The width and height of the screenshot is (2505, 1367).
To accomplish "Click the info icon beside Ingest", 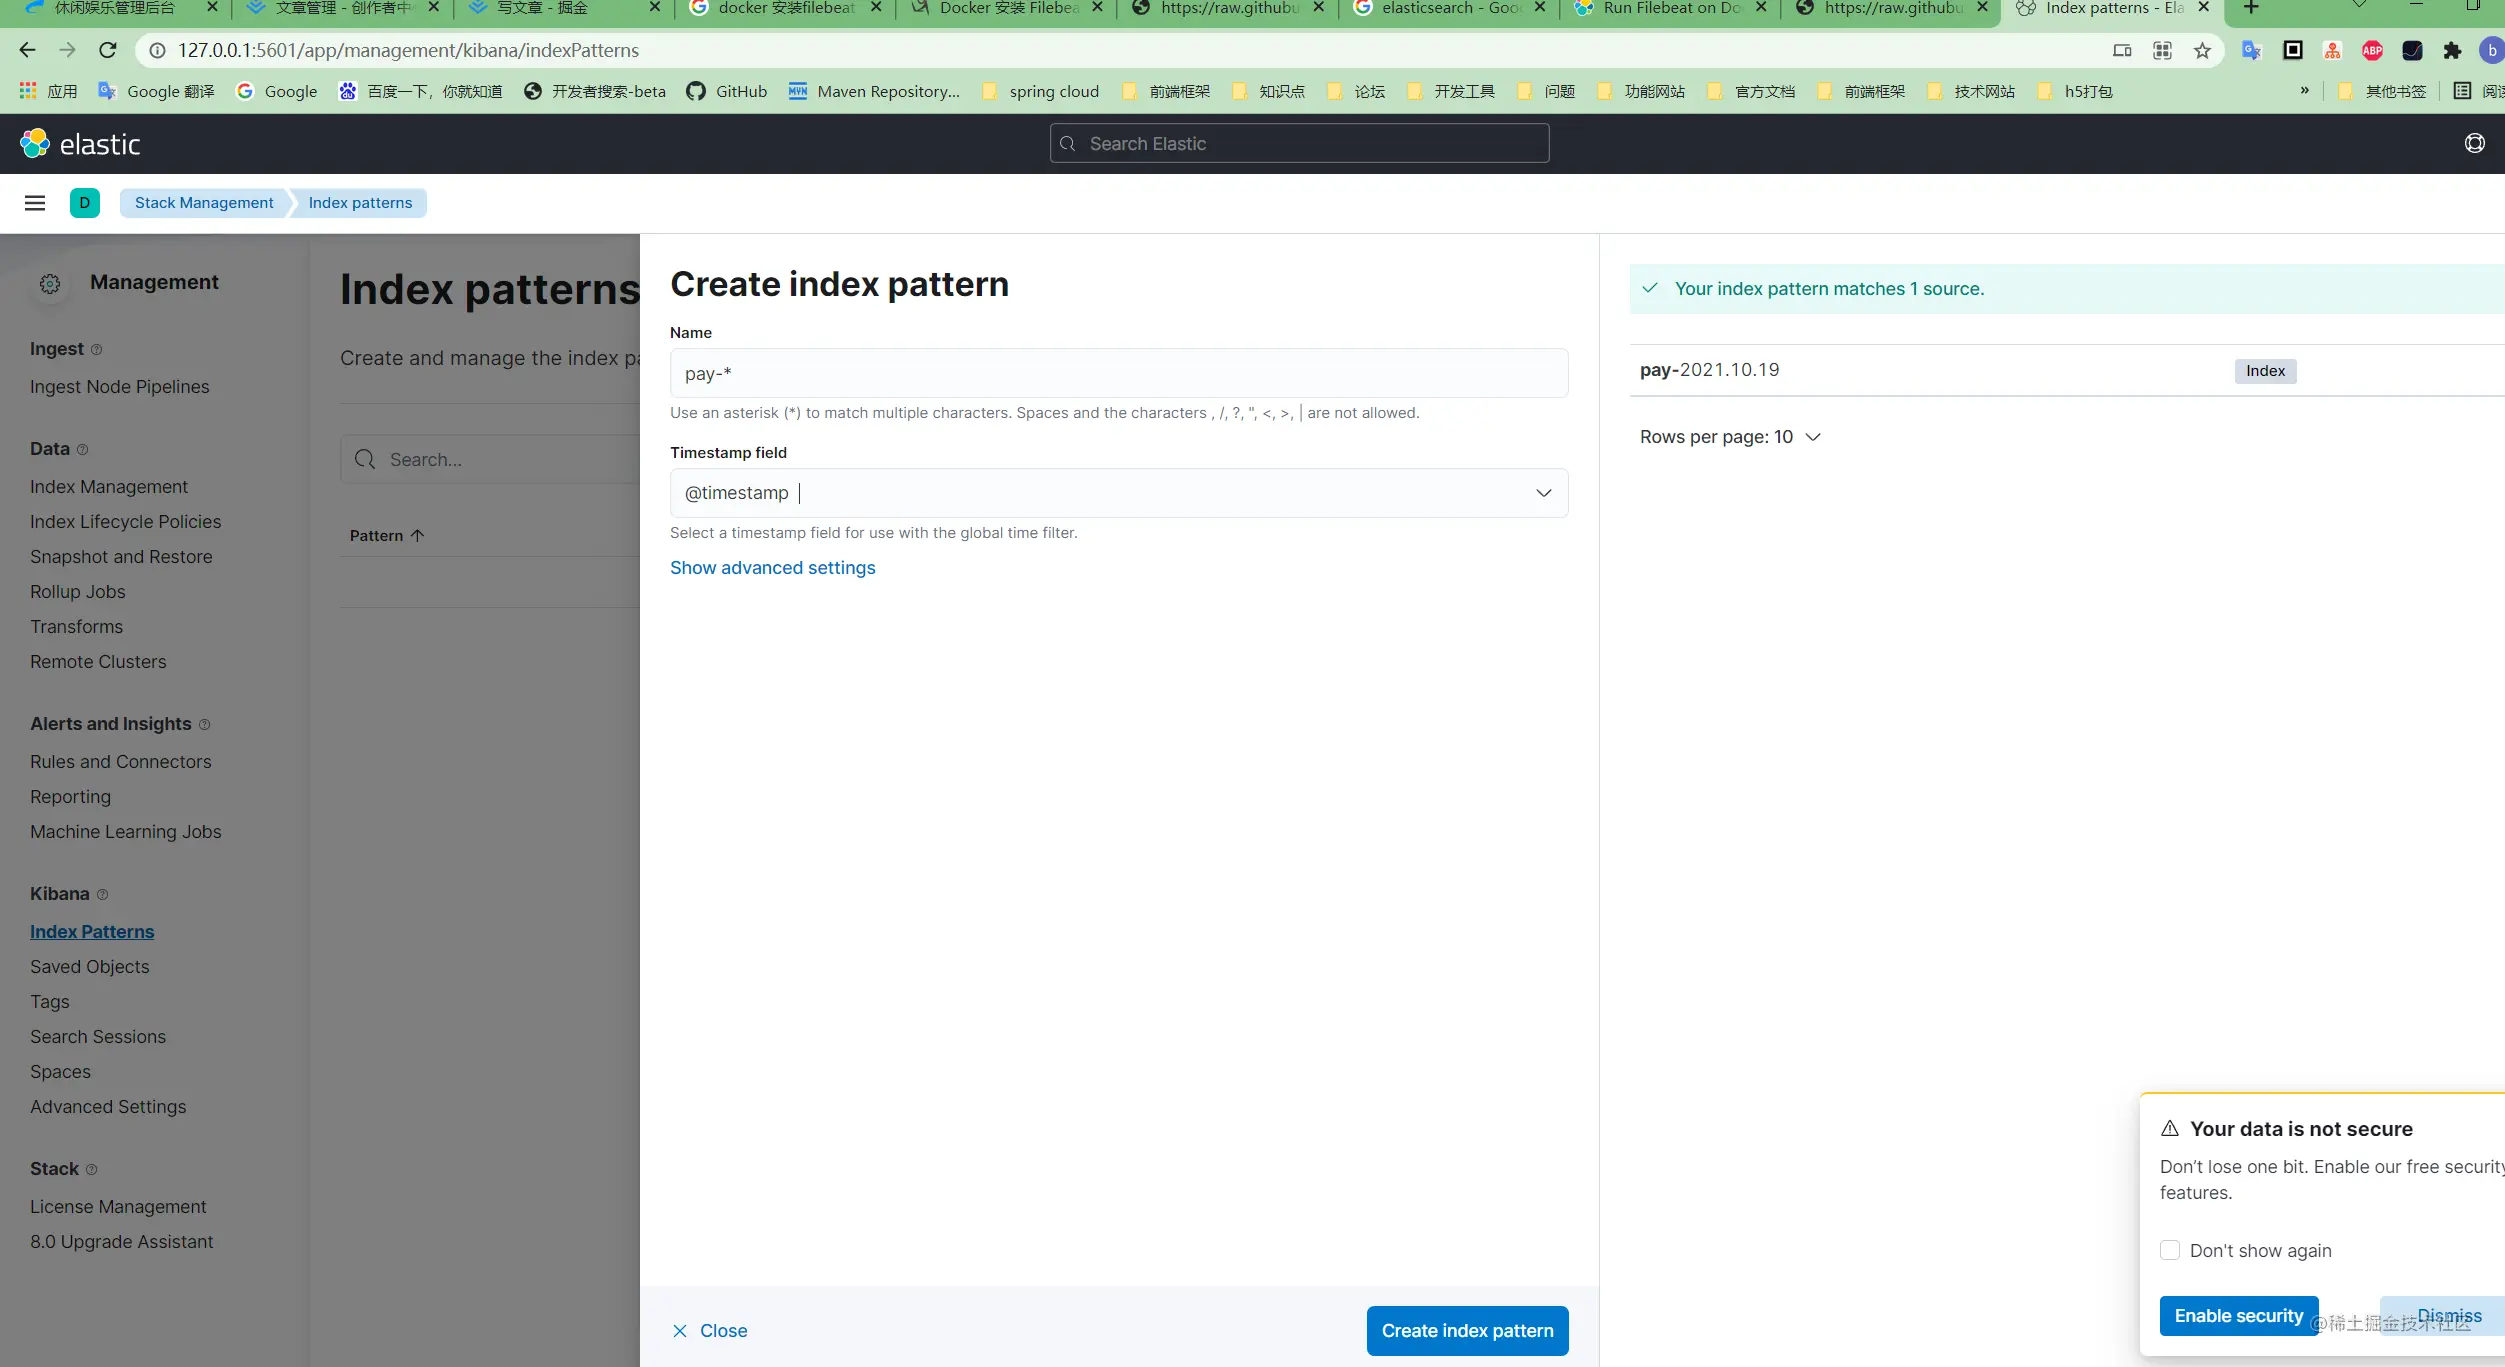I will click(x=97, y=350).
